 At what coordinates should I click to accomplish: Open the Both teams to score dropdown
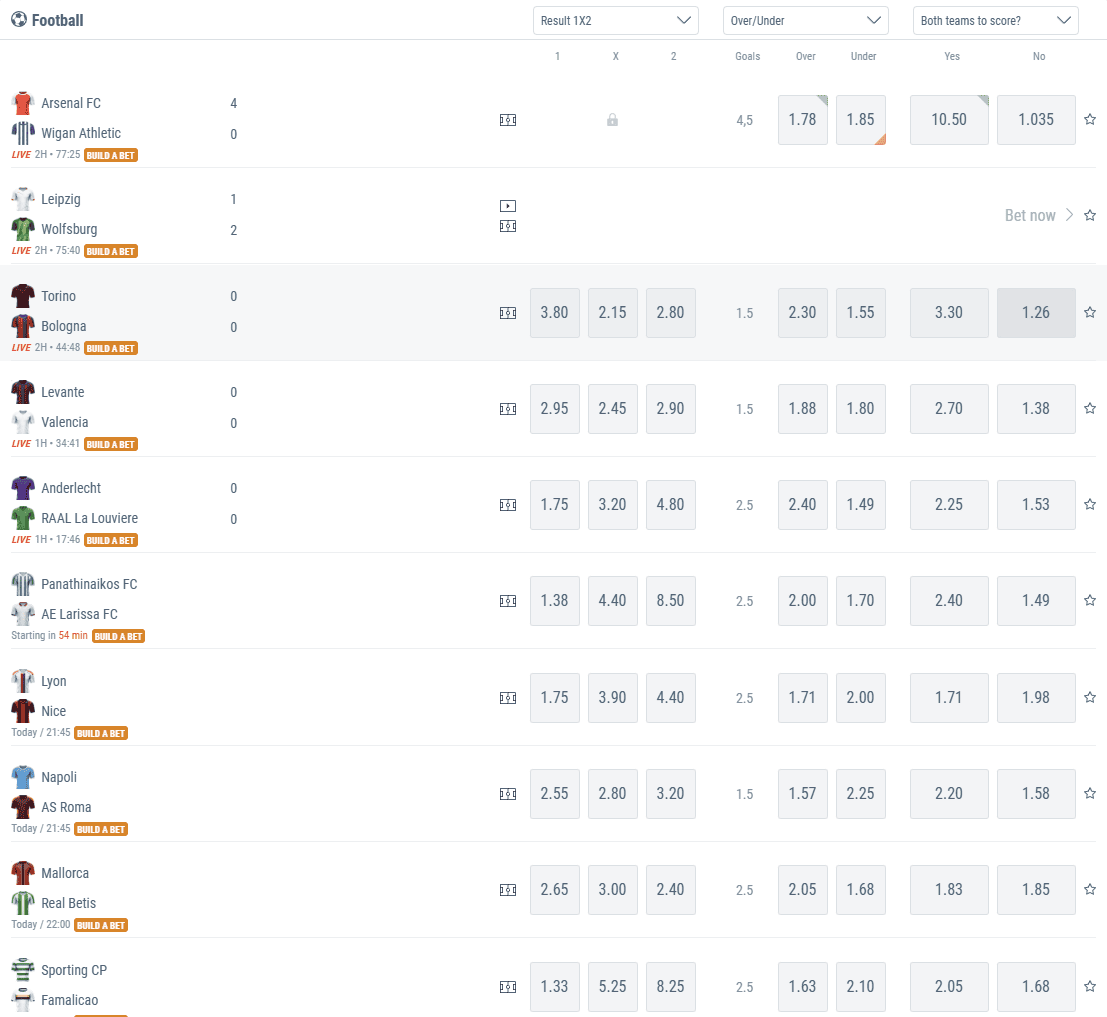995,20
